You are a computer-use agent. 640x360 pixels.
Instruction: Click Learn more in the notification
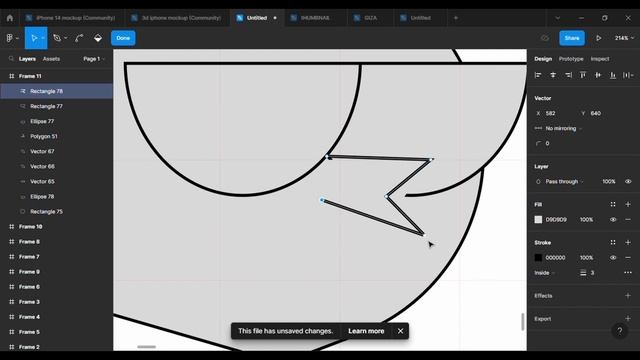pyautogui.click(x=366, y=331)
